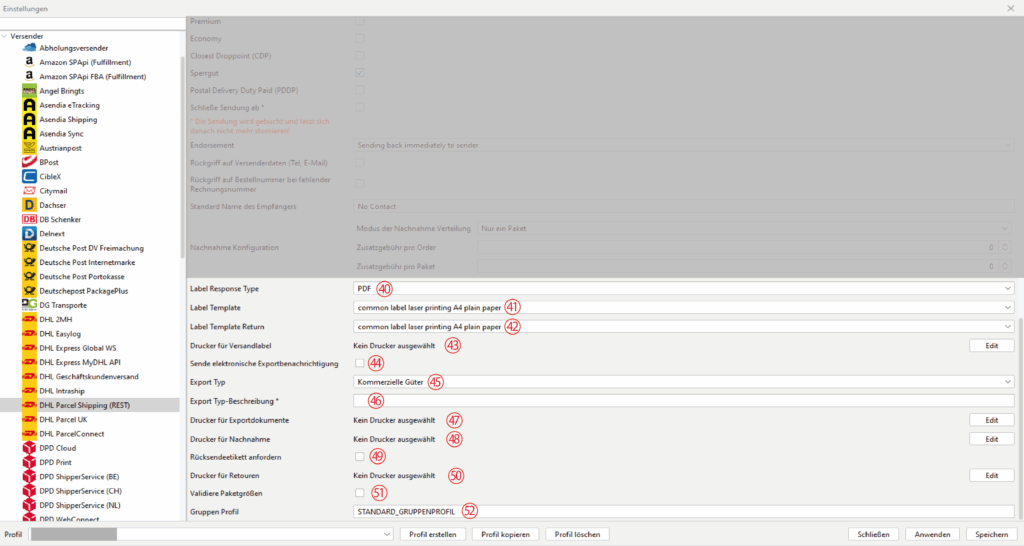Click the Asendia Sync icon
Image resolution: width=1024 pixels, height=546 pixels.
[x=29, y=134]
